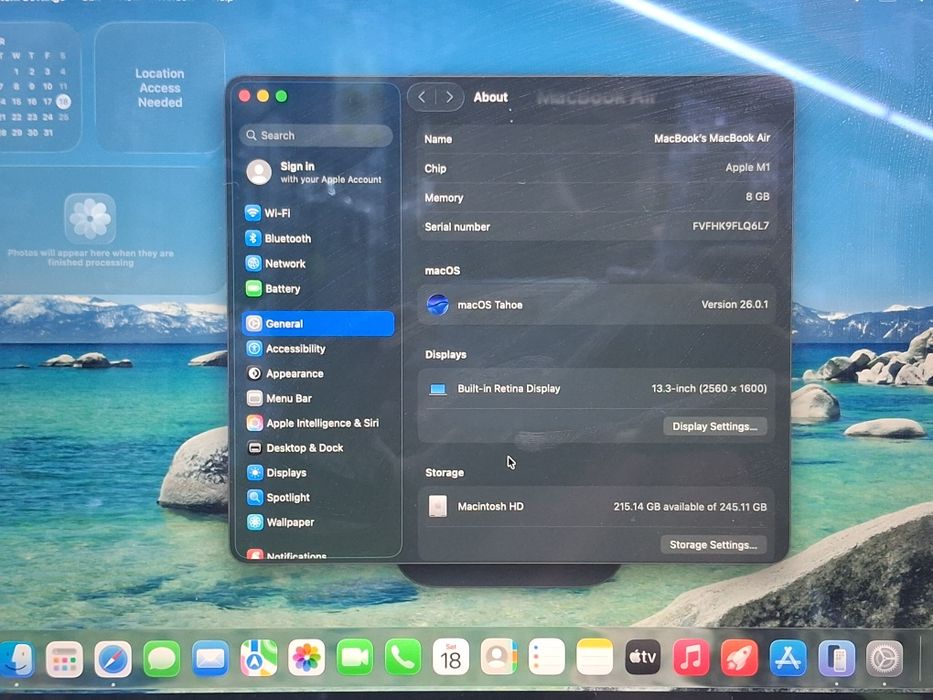The image size is (933, 700).
Task: Open Contacts from the Dock
Action: tap(499, 657)
